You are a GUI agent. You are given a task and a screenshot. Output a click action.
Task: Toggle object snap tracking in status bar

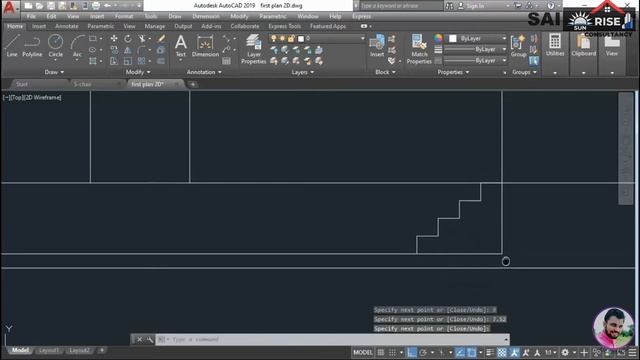coord(460,352)
